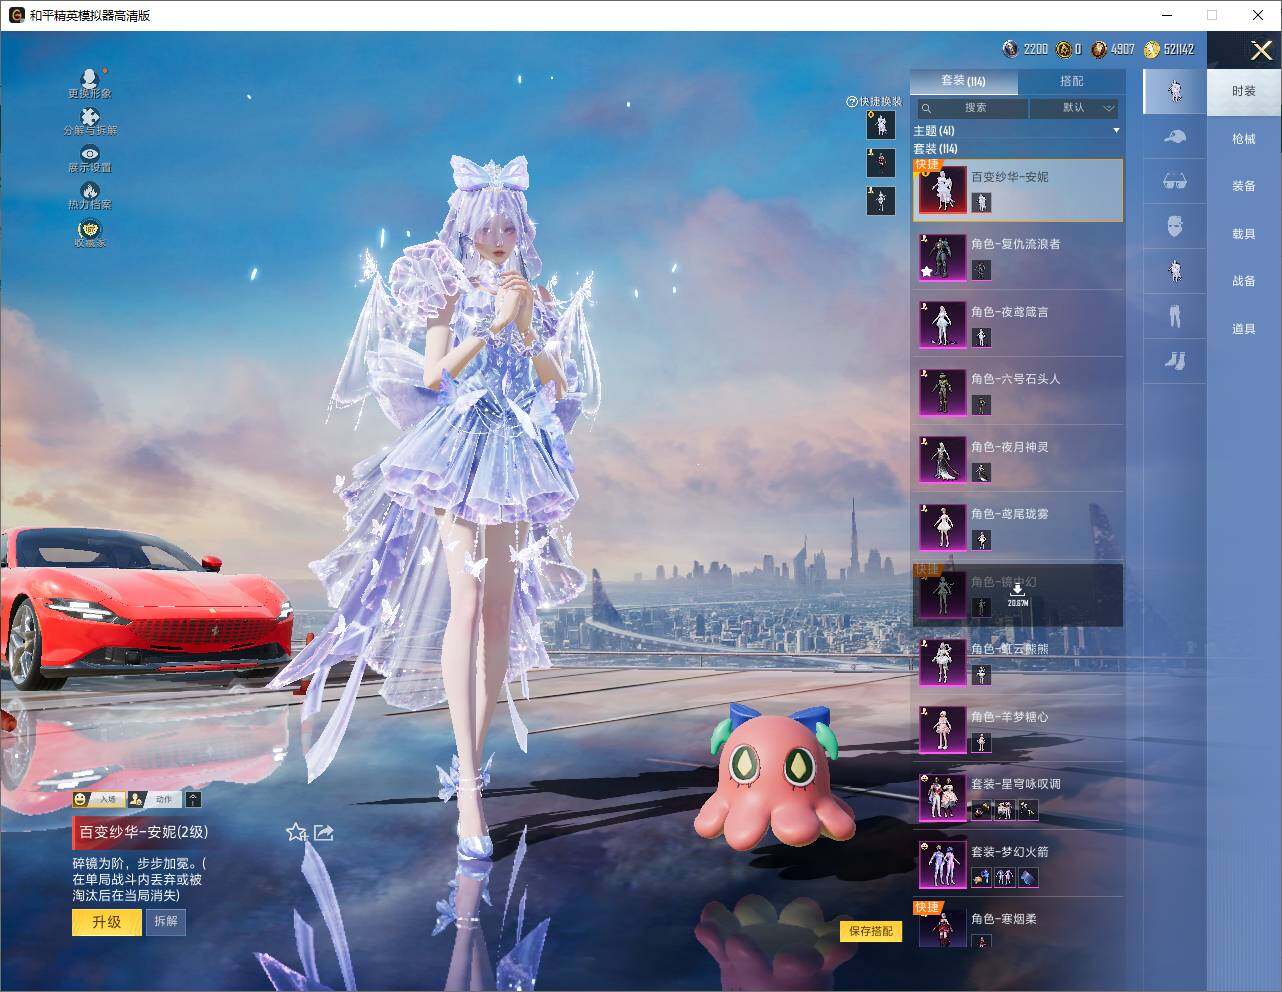Switch to 载具 tab

1244,234
